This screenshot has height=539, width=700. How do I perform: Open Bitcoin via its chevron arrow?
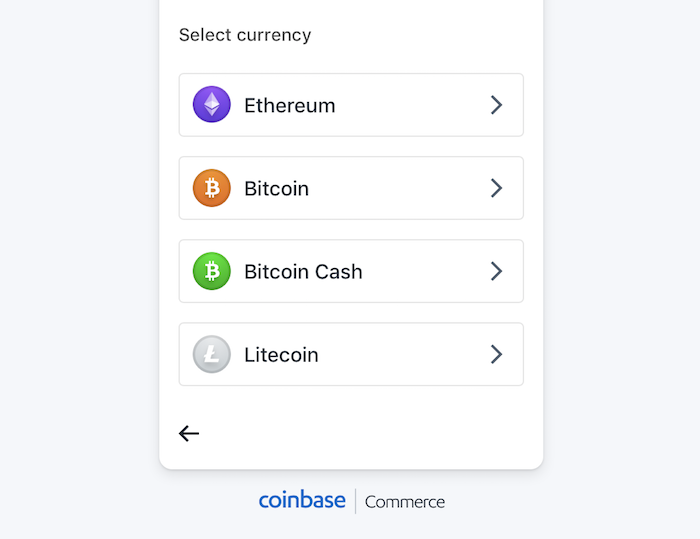click(x=496, y=188)
